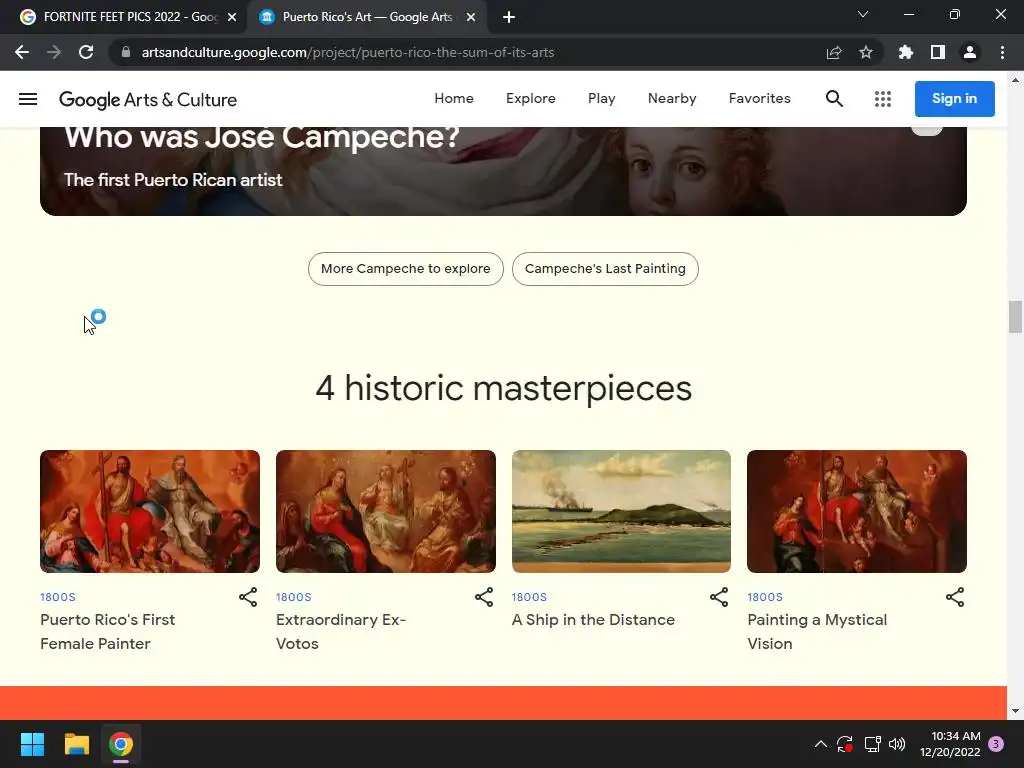Open the search magnifier icon
The height and width of the screenshot is (768, 1024).
[834, 99]
